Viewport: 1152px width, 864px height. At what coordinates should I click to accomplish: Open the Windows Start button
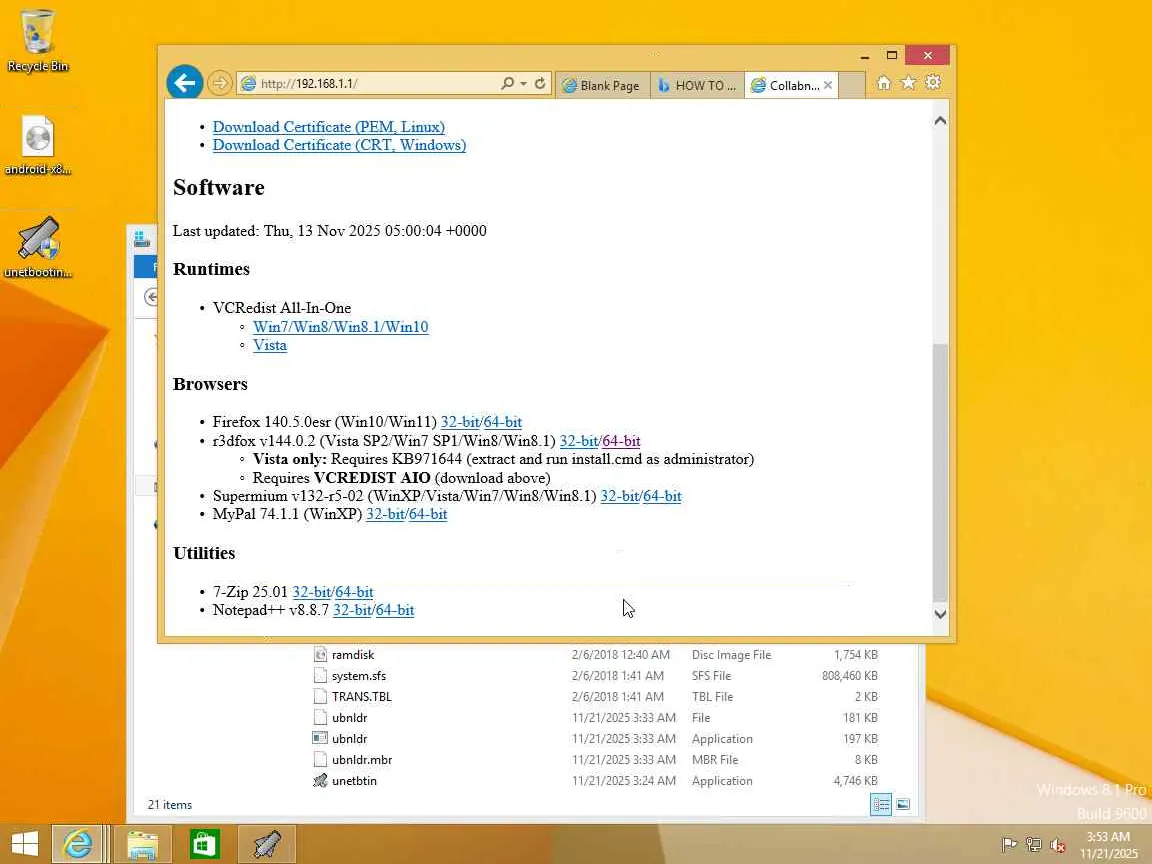pos(24,844)
